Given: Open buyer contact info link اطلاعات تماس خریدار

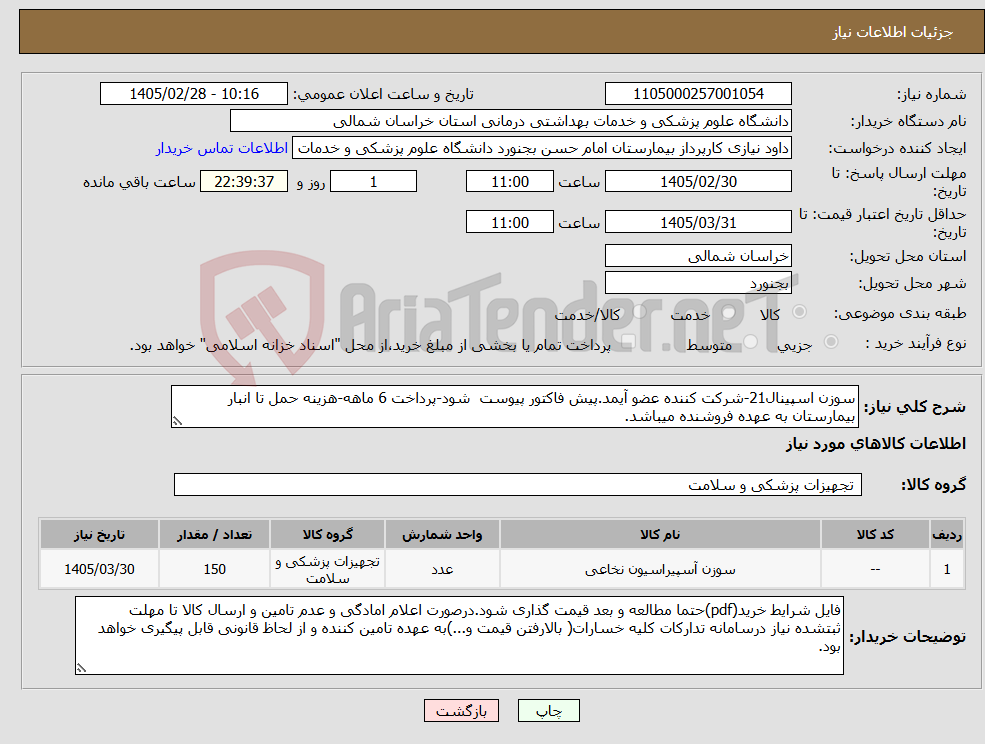Looking at the screenshot, I should (x=222, y=148).
